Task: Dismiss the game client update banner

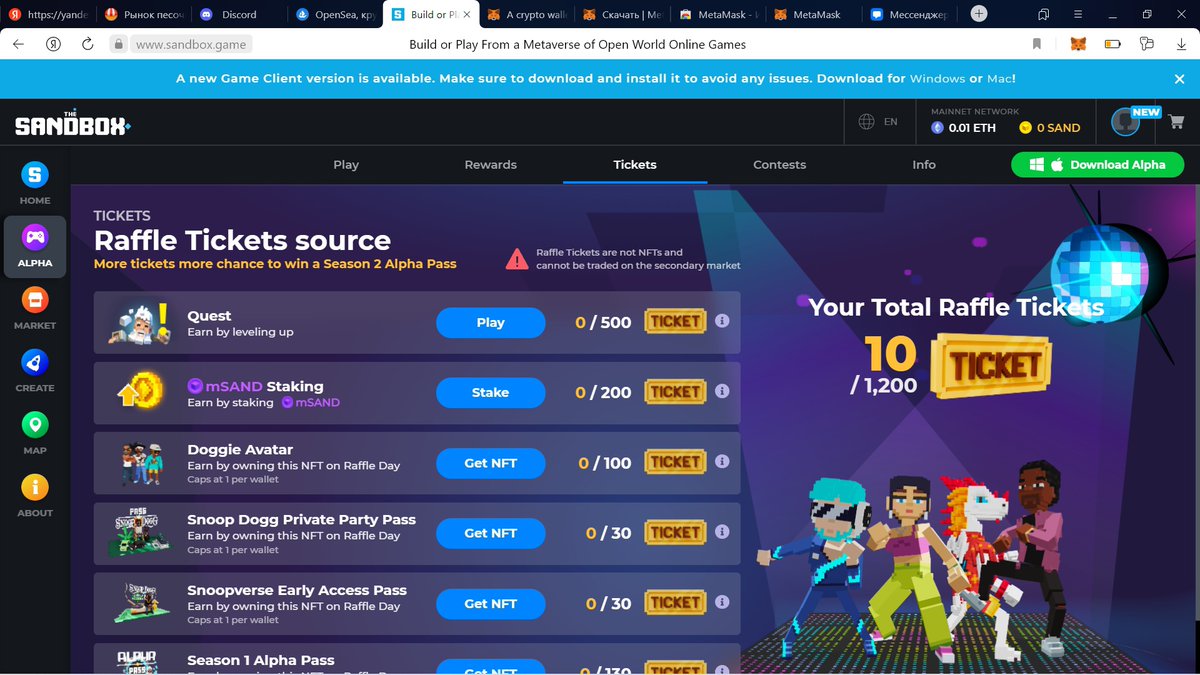Action: 1179,78
